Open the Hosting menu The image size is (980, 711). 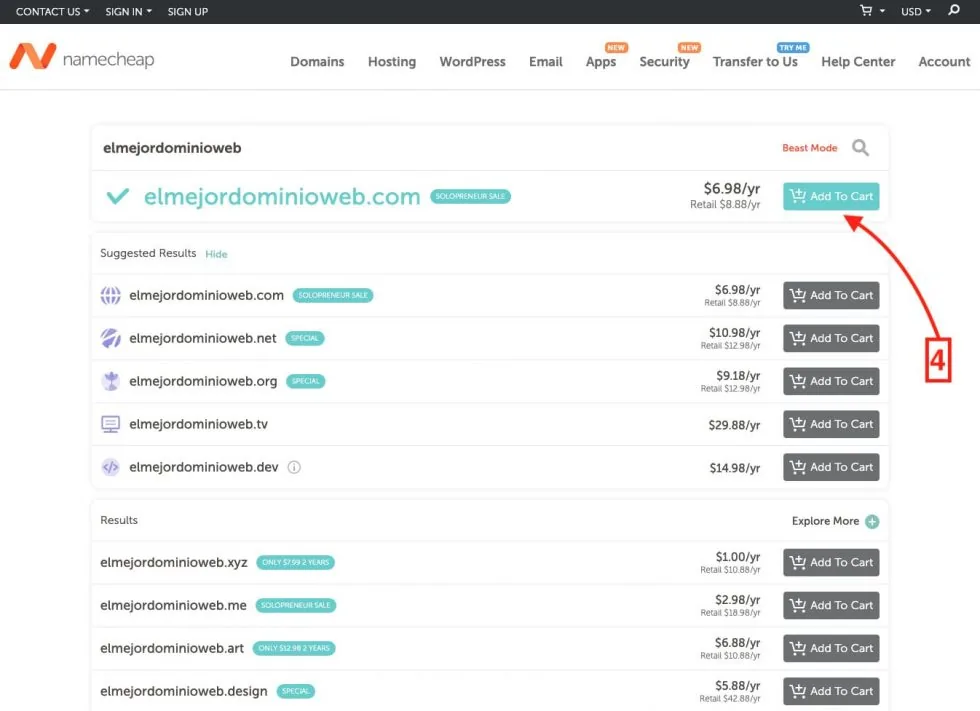point(392,61)
